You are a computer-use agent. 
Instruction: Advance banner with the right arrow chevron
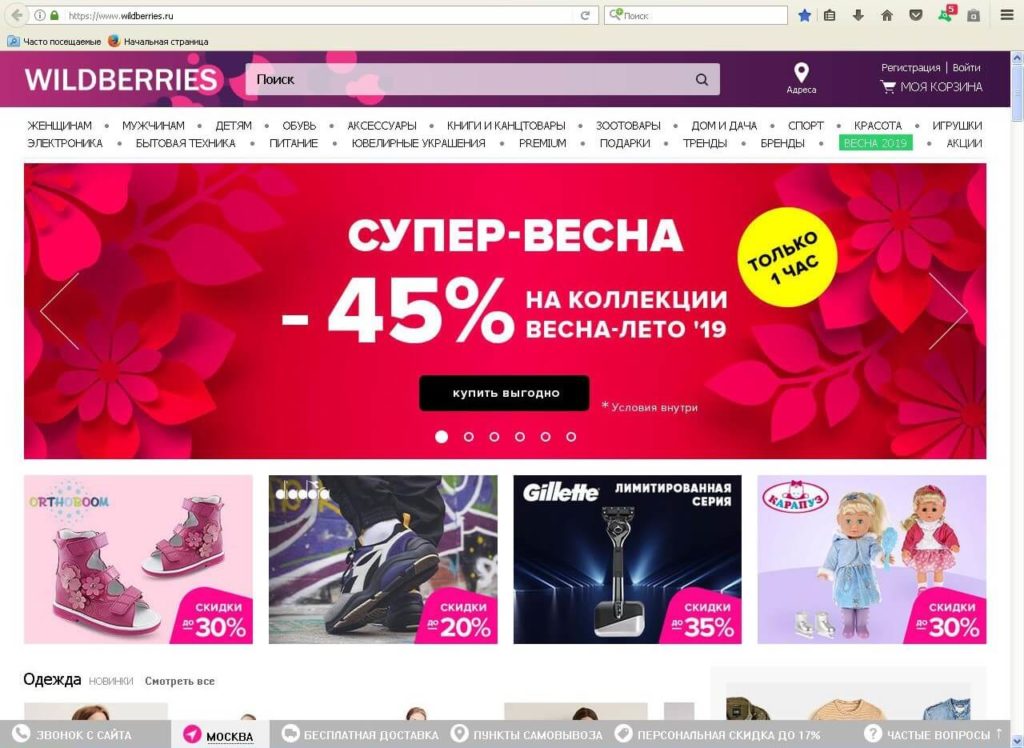(x=948, y=311)
